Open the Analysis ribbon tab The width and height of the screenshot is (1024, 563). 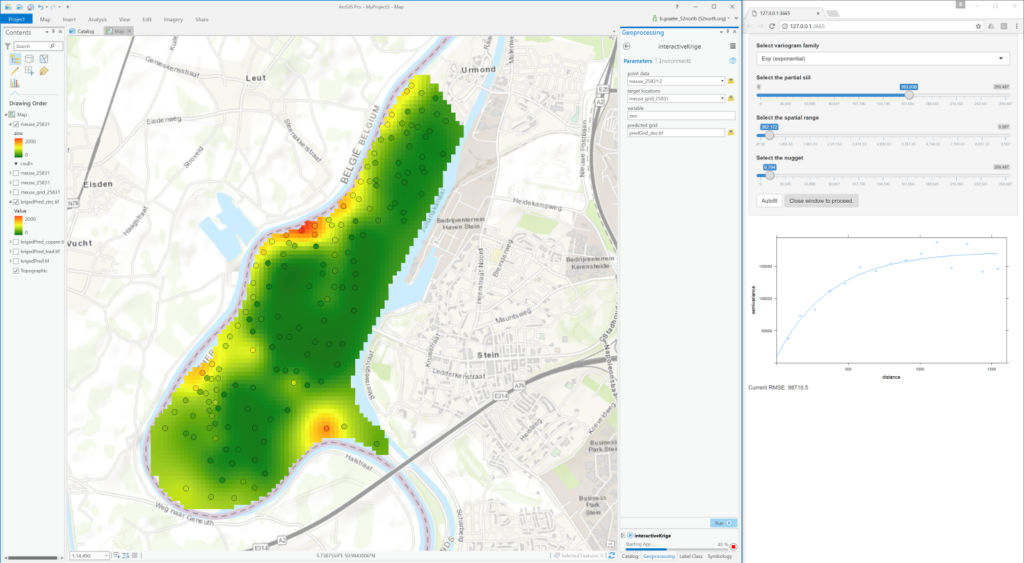point(97,19)
